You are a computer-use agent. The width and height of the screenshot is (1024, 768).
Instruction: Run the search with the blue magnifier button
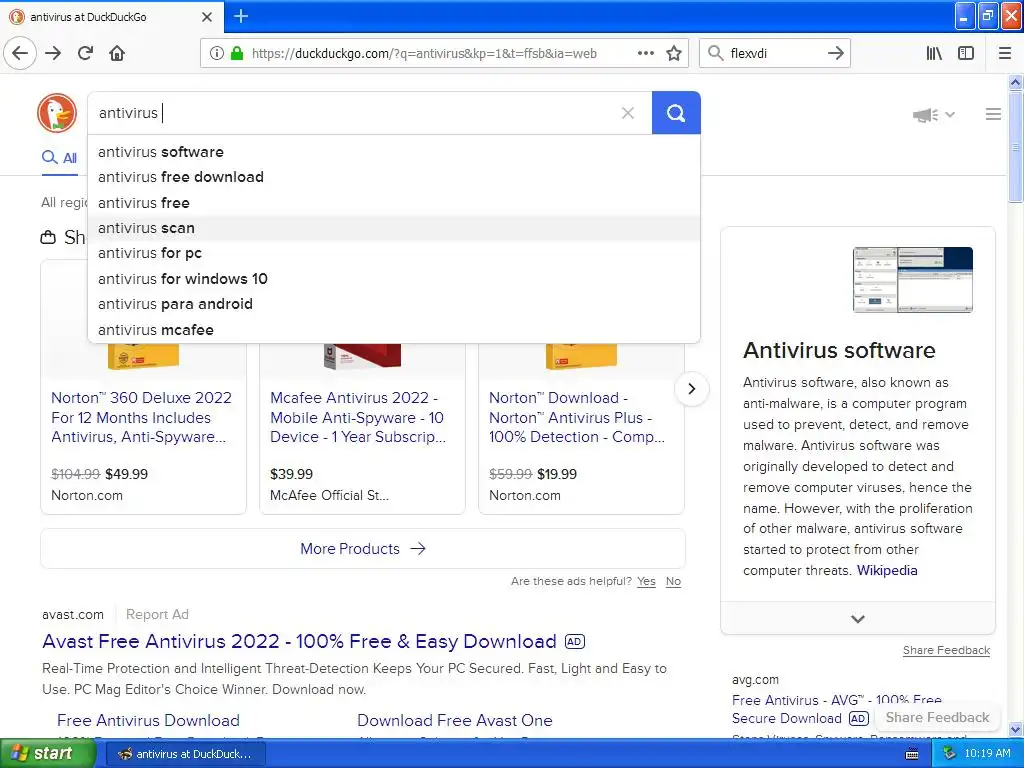(676, 113)
